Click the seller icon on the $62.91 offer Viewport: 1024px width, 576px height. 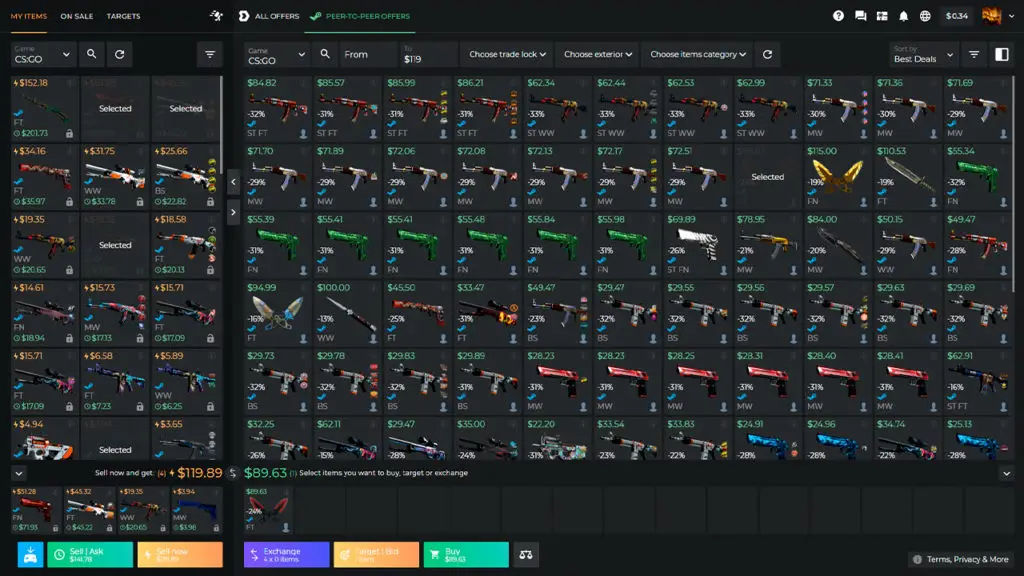(x=1003, y=407)
